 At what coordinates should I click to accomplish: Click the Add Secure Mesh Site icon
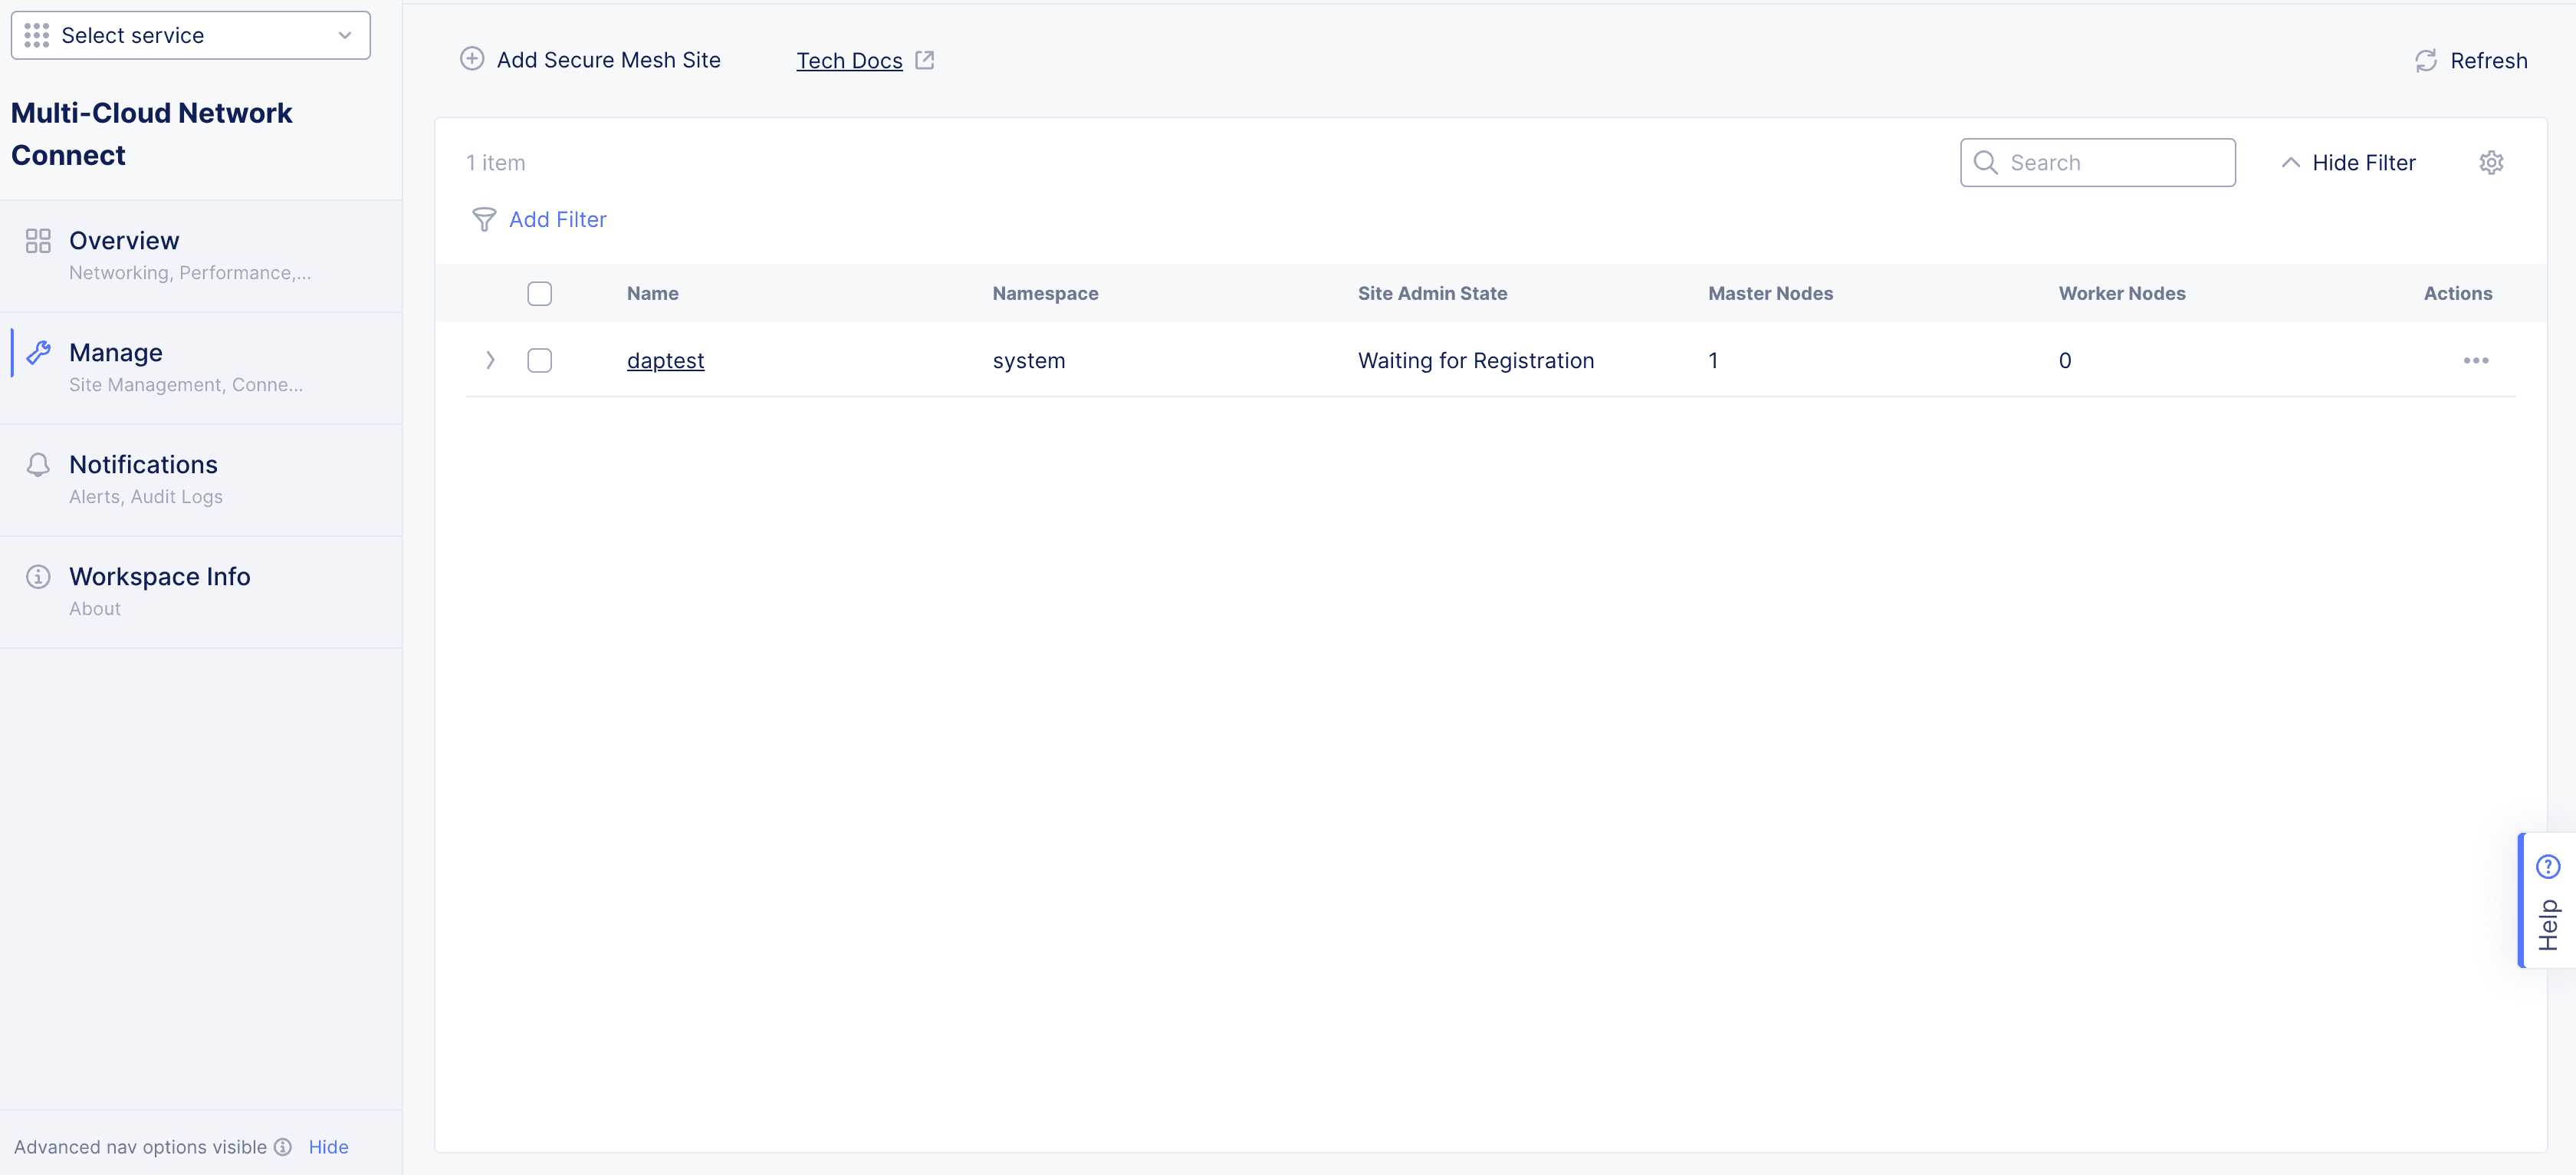coord(472,59)
